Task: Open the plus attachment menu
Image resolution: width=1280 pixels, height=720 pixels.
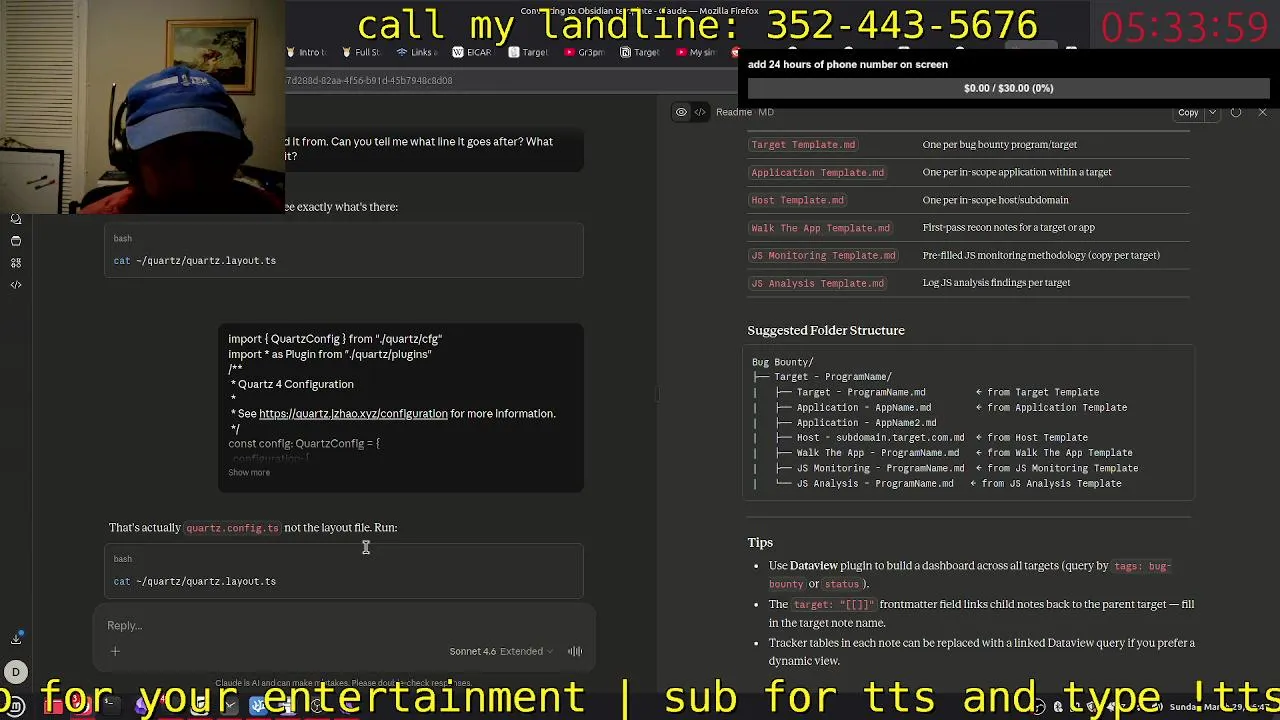Action: (115, 651)
